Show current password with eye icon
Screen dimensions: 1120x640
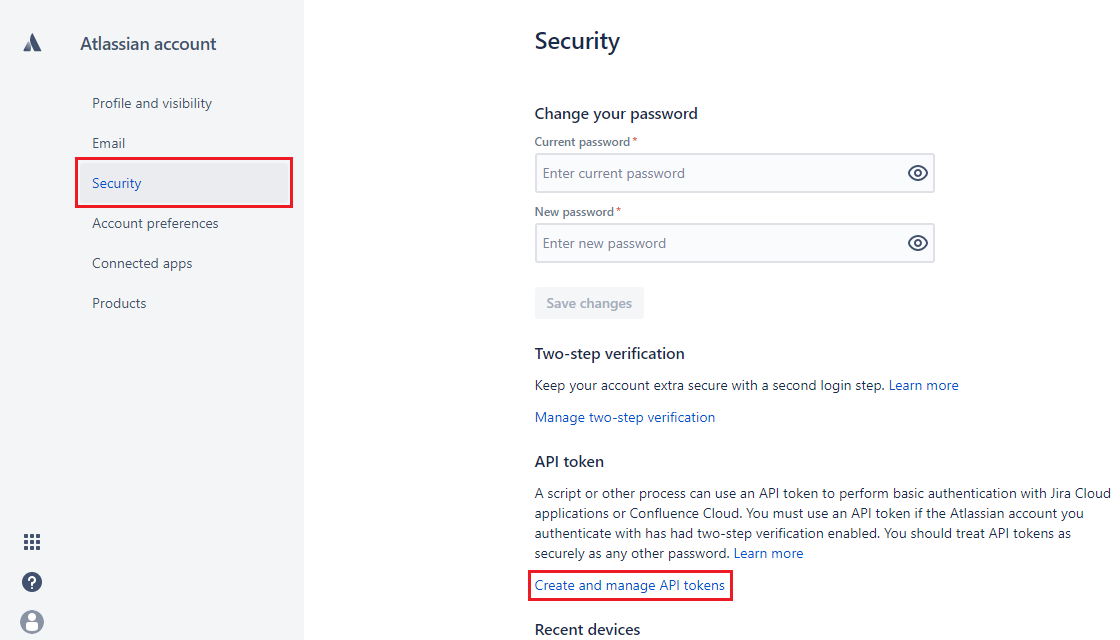(918, 174)
